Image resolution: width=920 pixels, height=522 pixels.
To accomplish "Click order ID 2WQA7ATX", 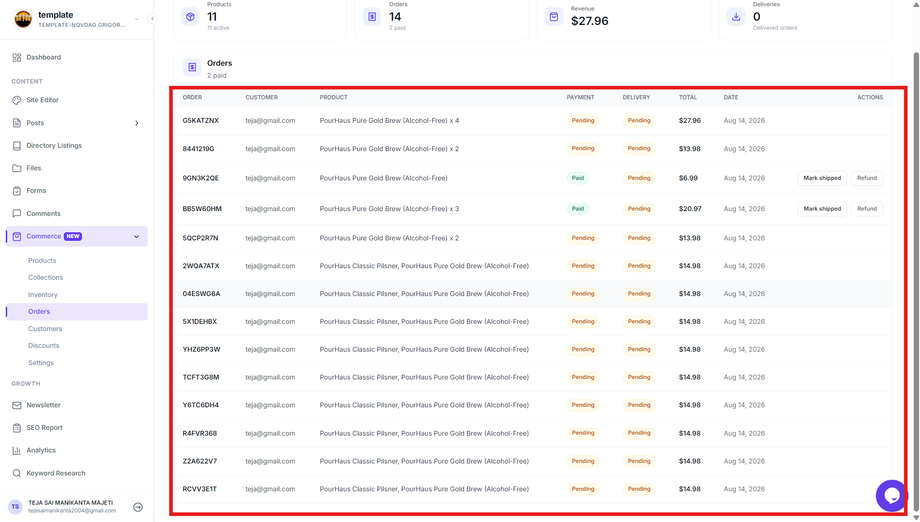I will [x=201, y=266].
